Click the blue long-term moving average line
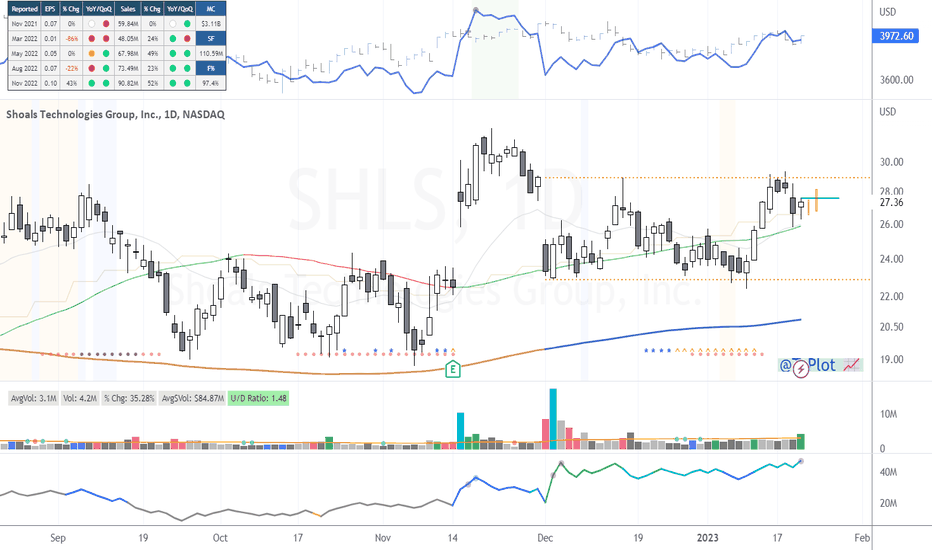This screenshot has height=550, width=932. pos(673,331)
